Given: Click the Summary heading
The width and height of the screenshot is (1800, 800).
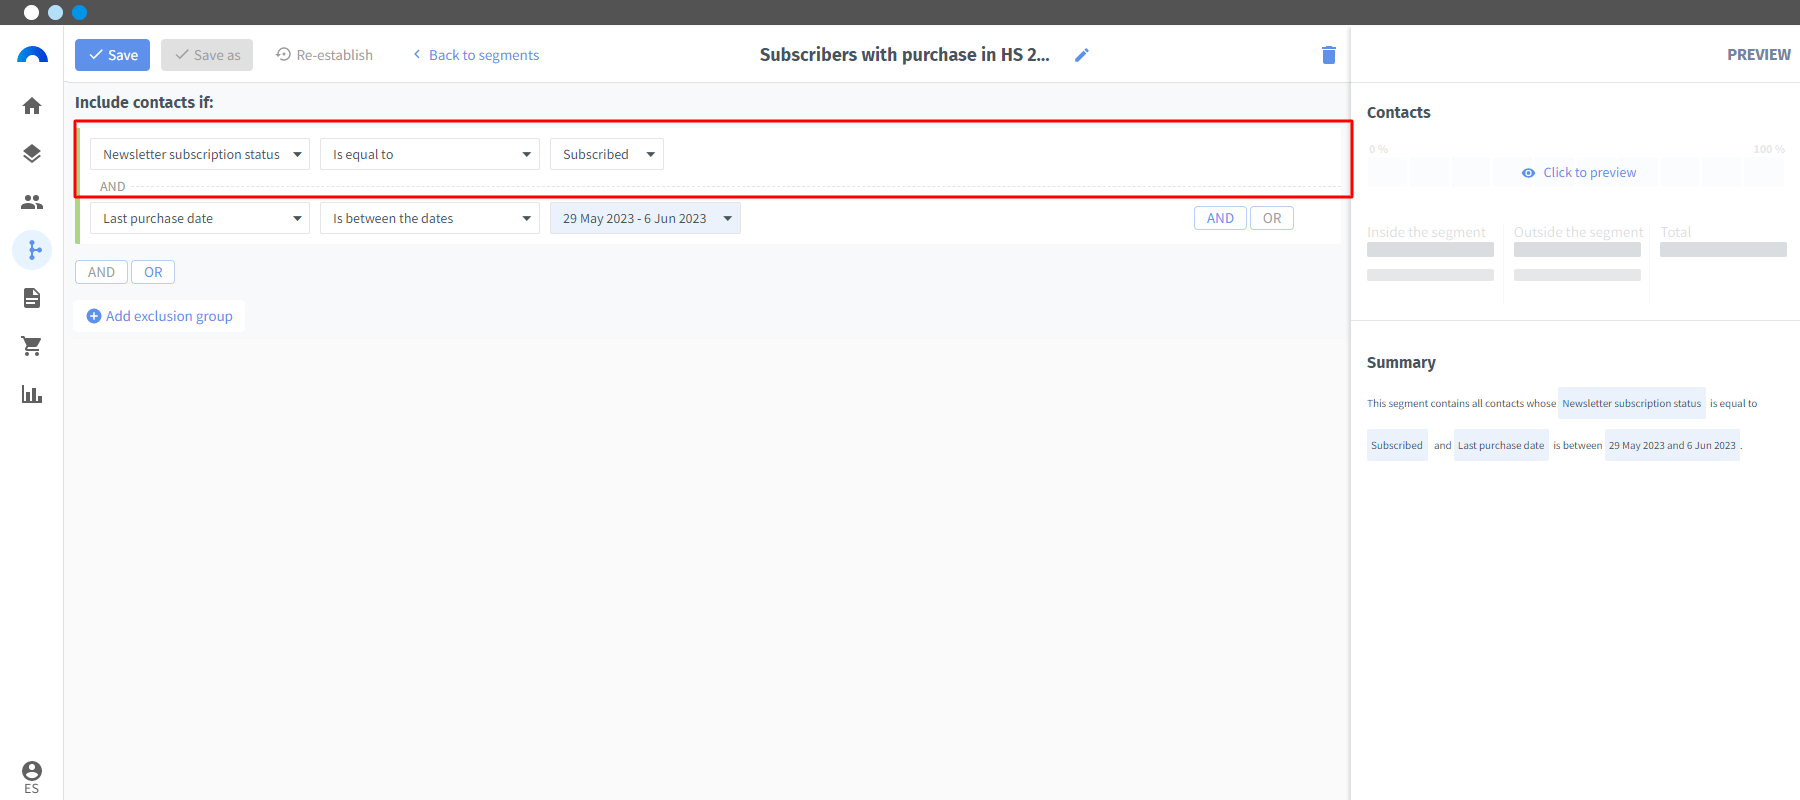Looking at the screenshot, I should pos(1401,362).
